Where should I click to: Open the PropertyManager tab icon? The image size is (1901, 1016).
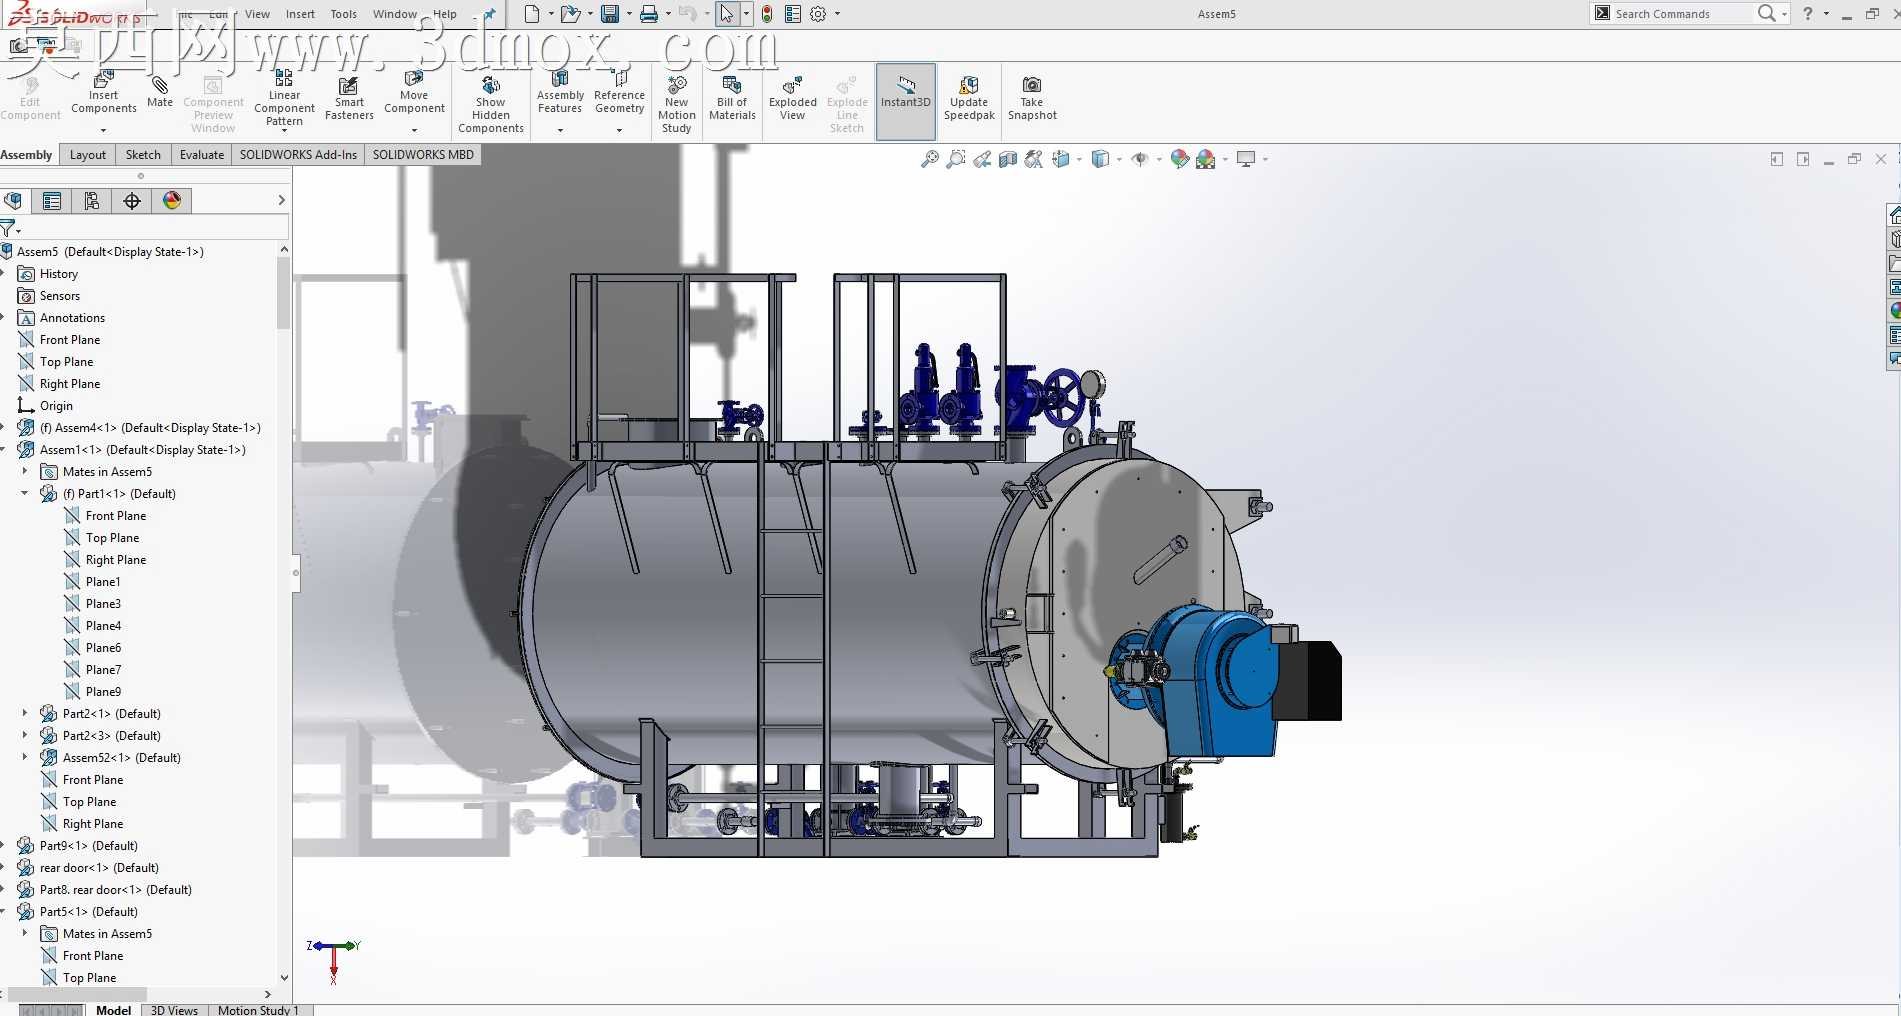(52, 201)
